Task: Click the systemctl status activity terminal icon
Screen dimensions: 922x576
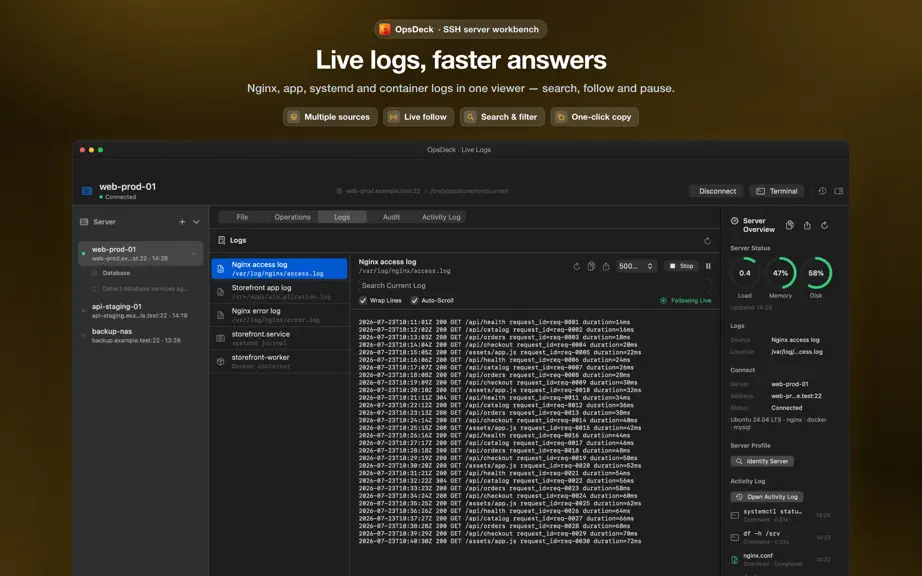Action: [734, 515]
